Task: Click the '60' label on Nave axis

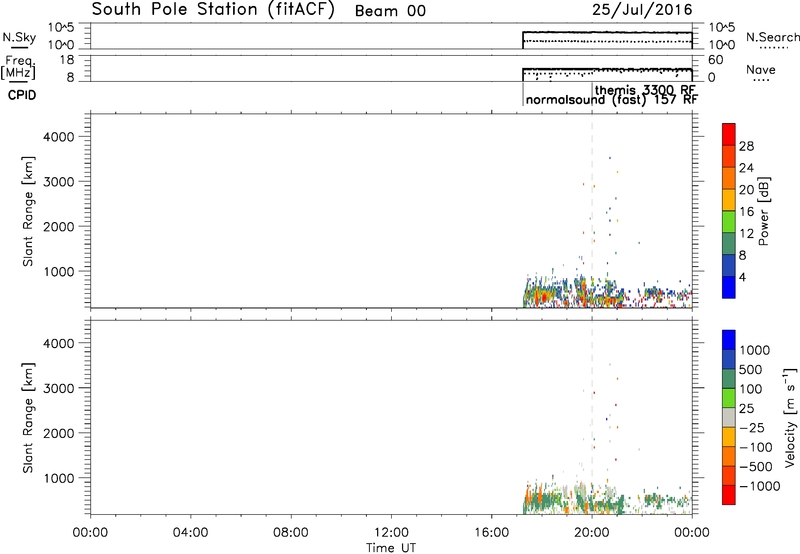Action: pos(715,60)
